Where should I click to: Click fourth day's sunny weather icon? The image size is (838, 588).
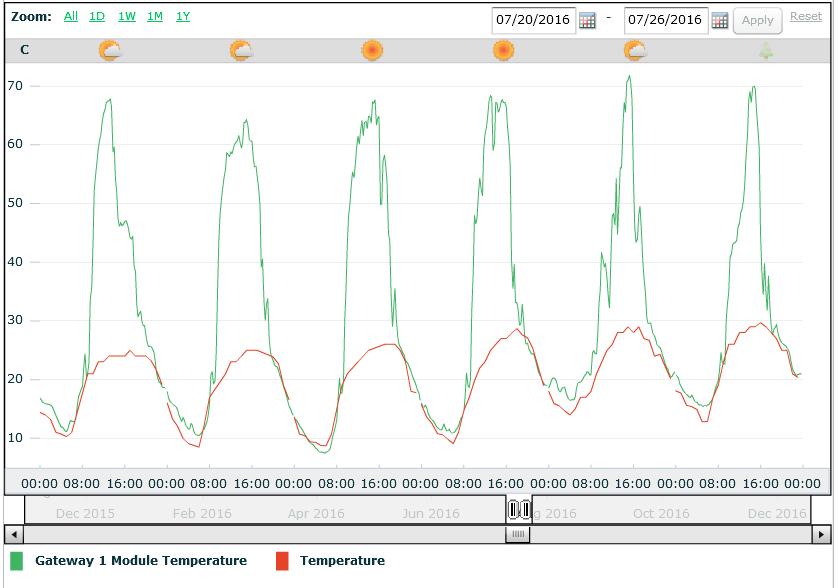pyautogui.click(x=503, y=51)
